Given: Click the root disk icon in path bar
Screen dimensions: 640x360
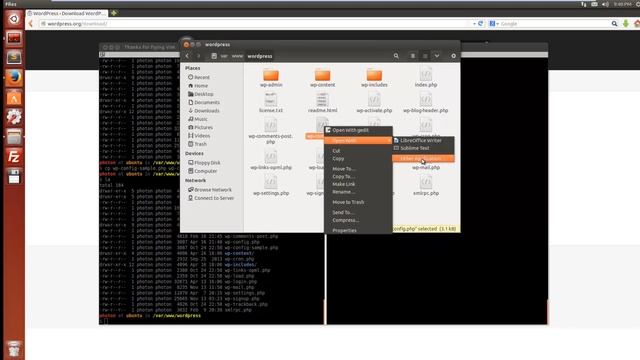Looking at the screenshot, I should point(214,56).
